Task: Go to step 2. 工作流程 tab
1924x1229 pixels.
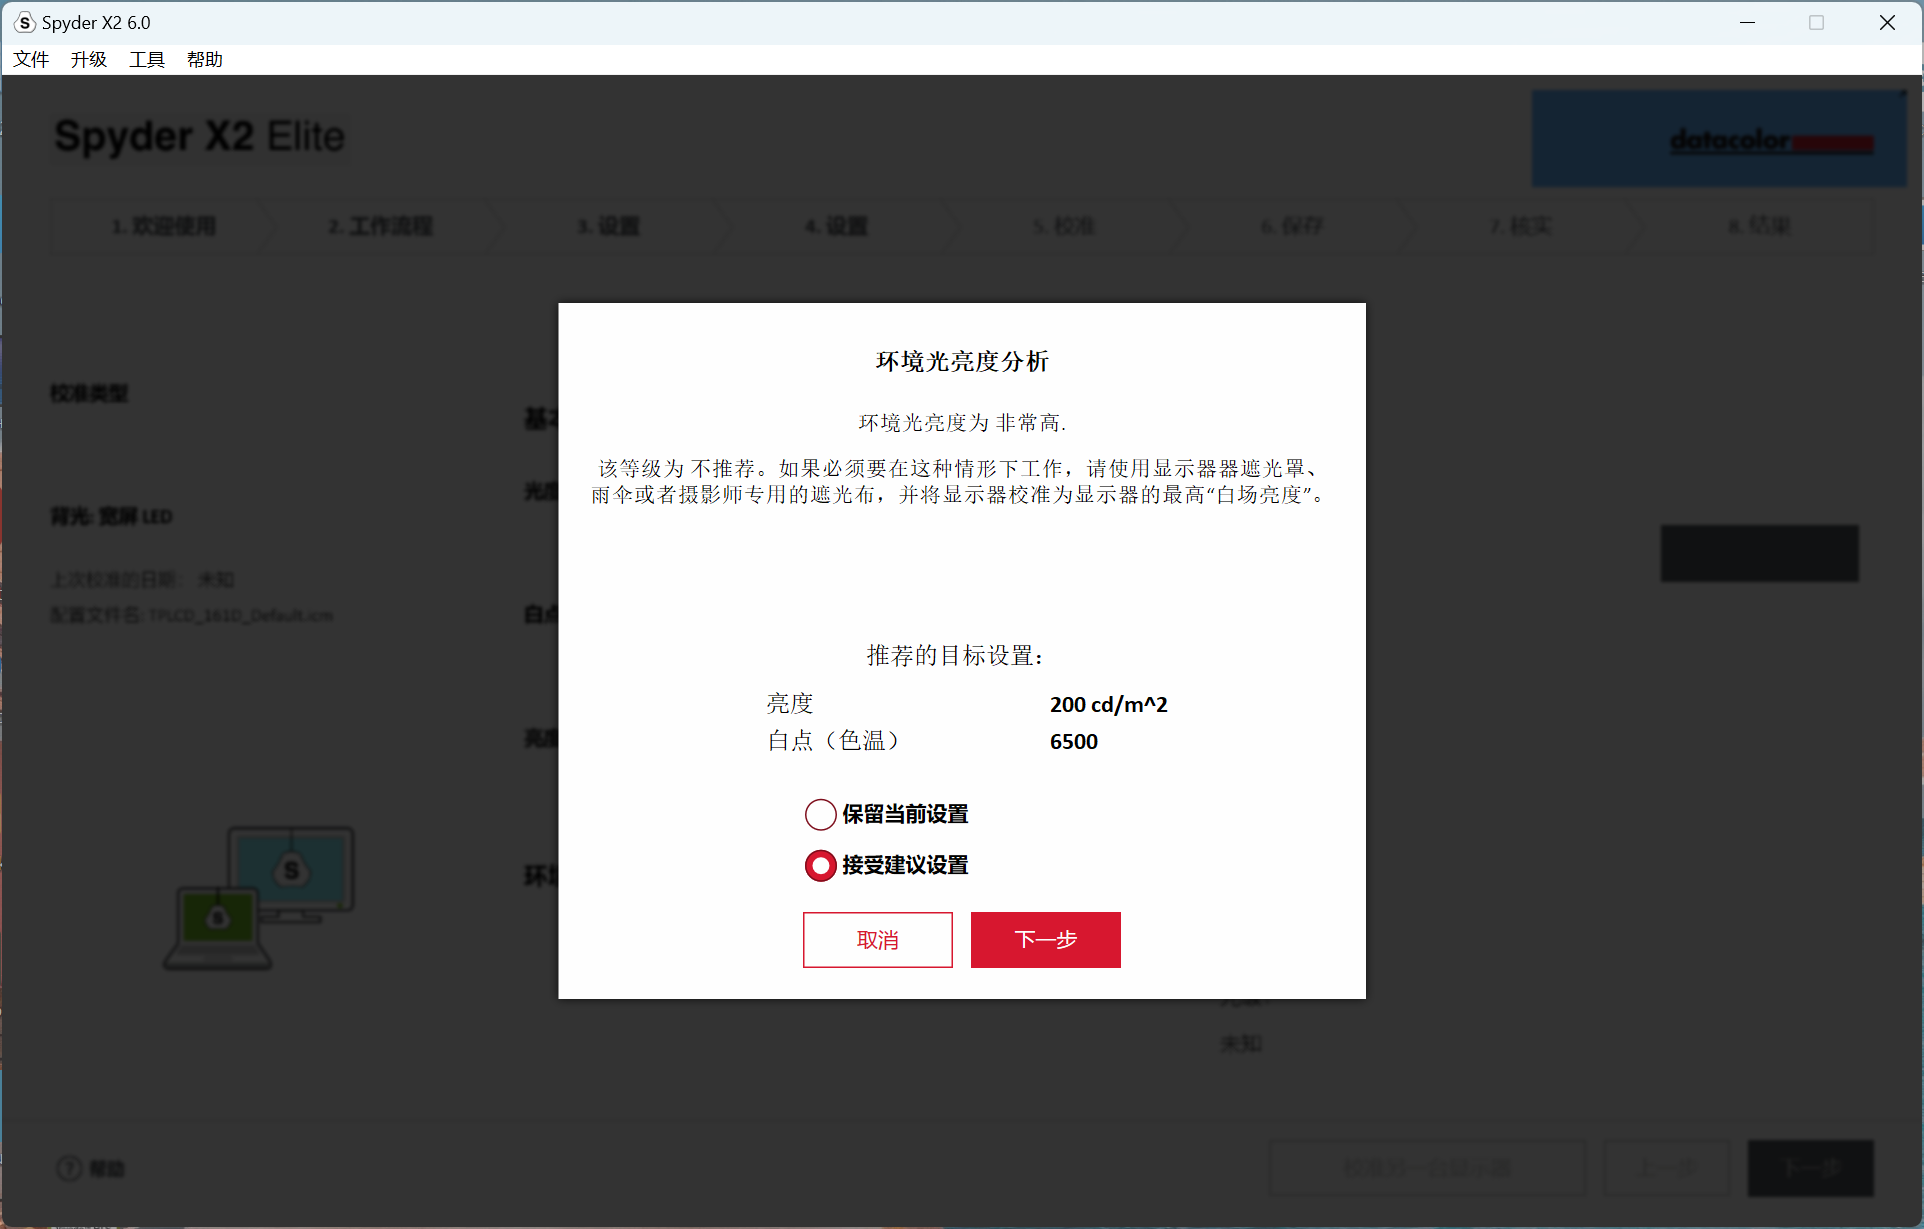Action: [x=381, y=226]
